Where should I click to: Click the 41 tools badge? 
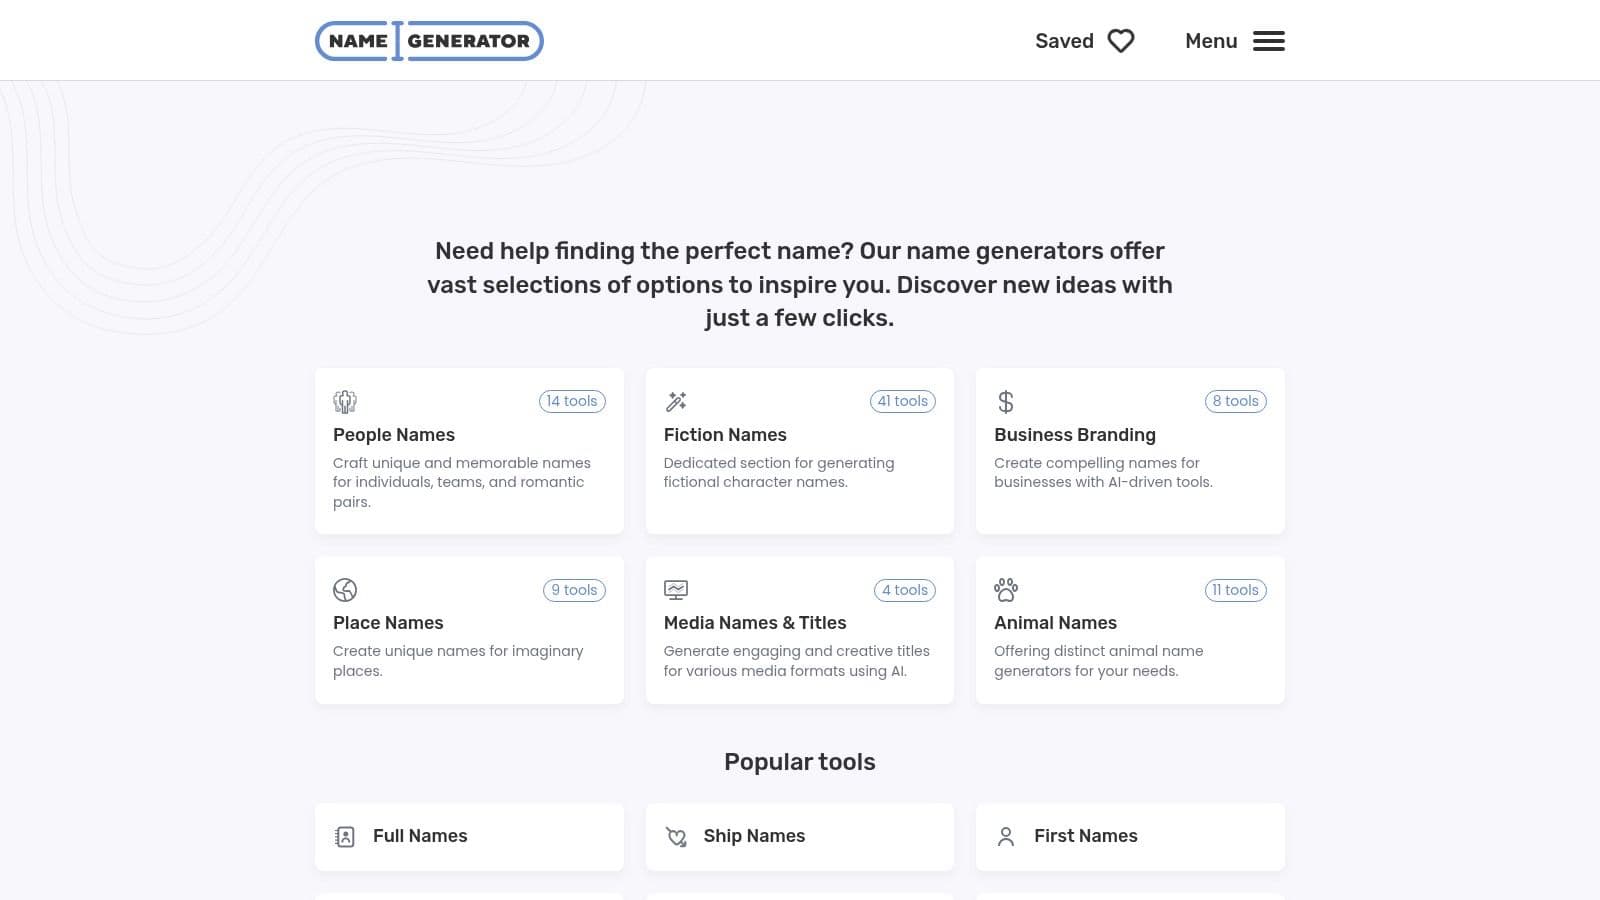coord(903,401)
